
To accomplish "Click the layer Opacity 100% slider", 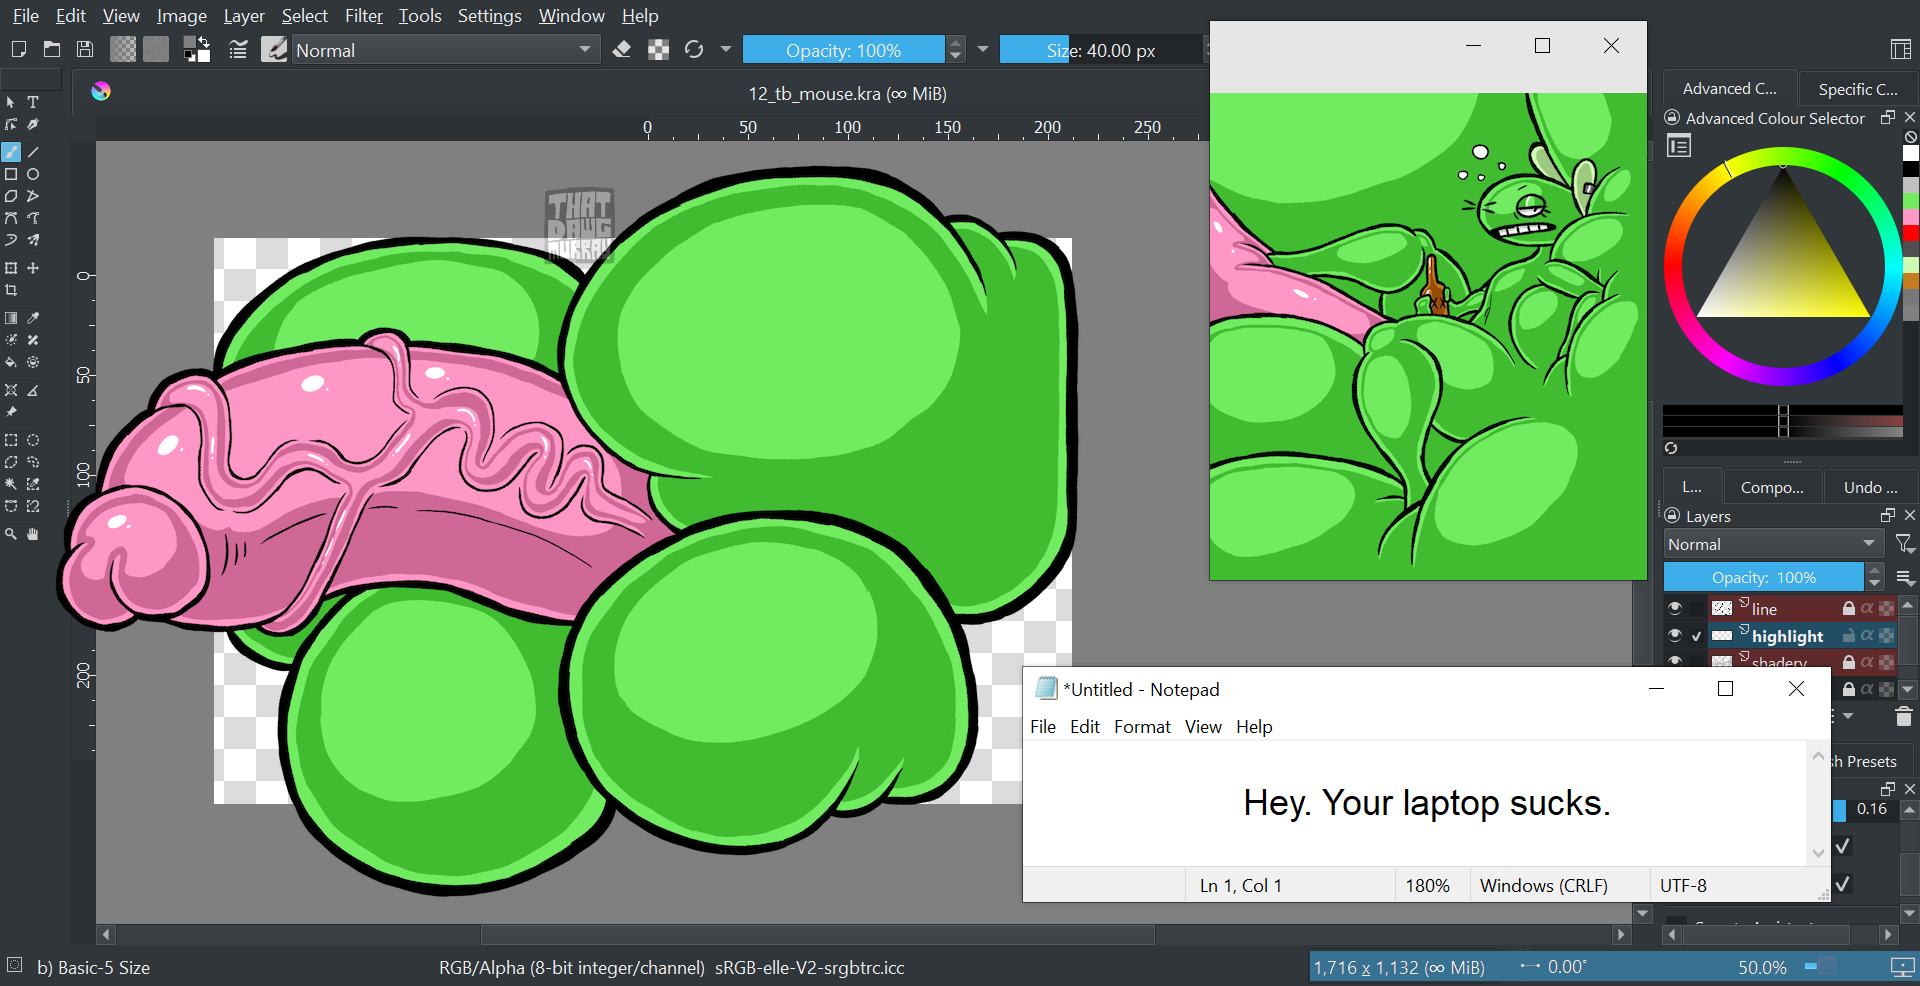I will pyautogui.click(x=1764, y=577).
